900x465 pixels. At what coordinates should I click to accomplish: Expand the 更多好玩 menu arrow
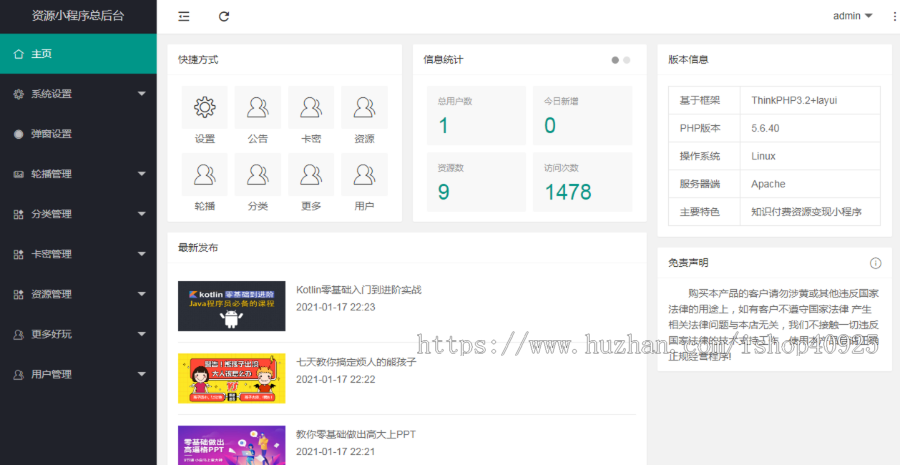[x=142, y=334]
